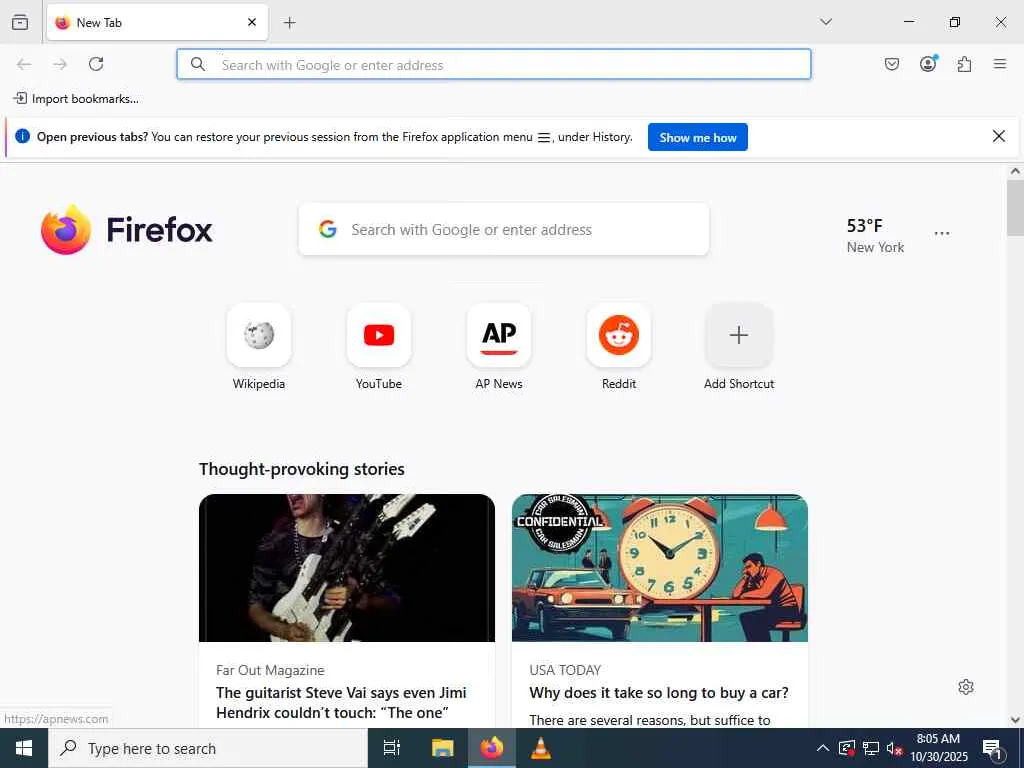Click the Firefox taskbar icon
The image size is (1024, 768).
tap(492, 748)
